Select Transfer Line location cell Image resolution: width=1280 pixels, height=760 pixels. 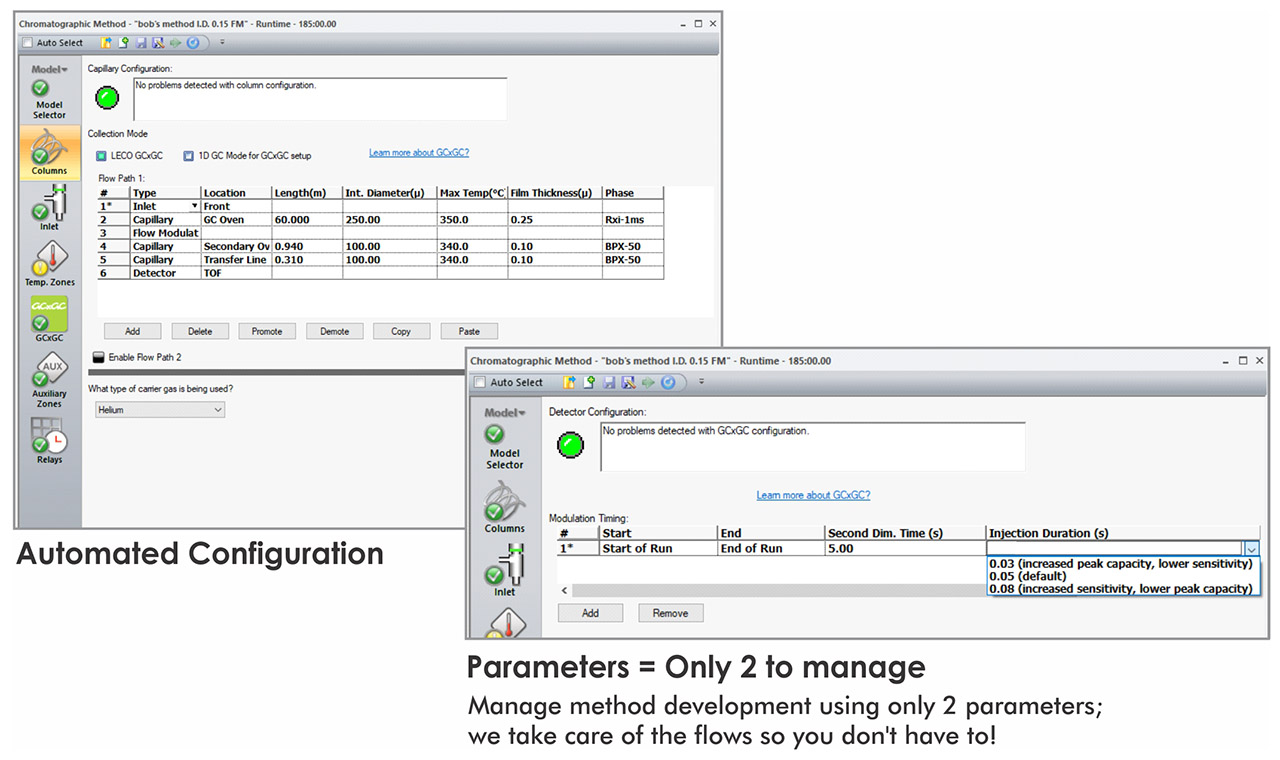(236, 259)
